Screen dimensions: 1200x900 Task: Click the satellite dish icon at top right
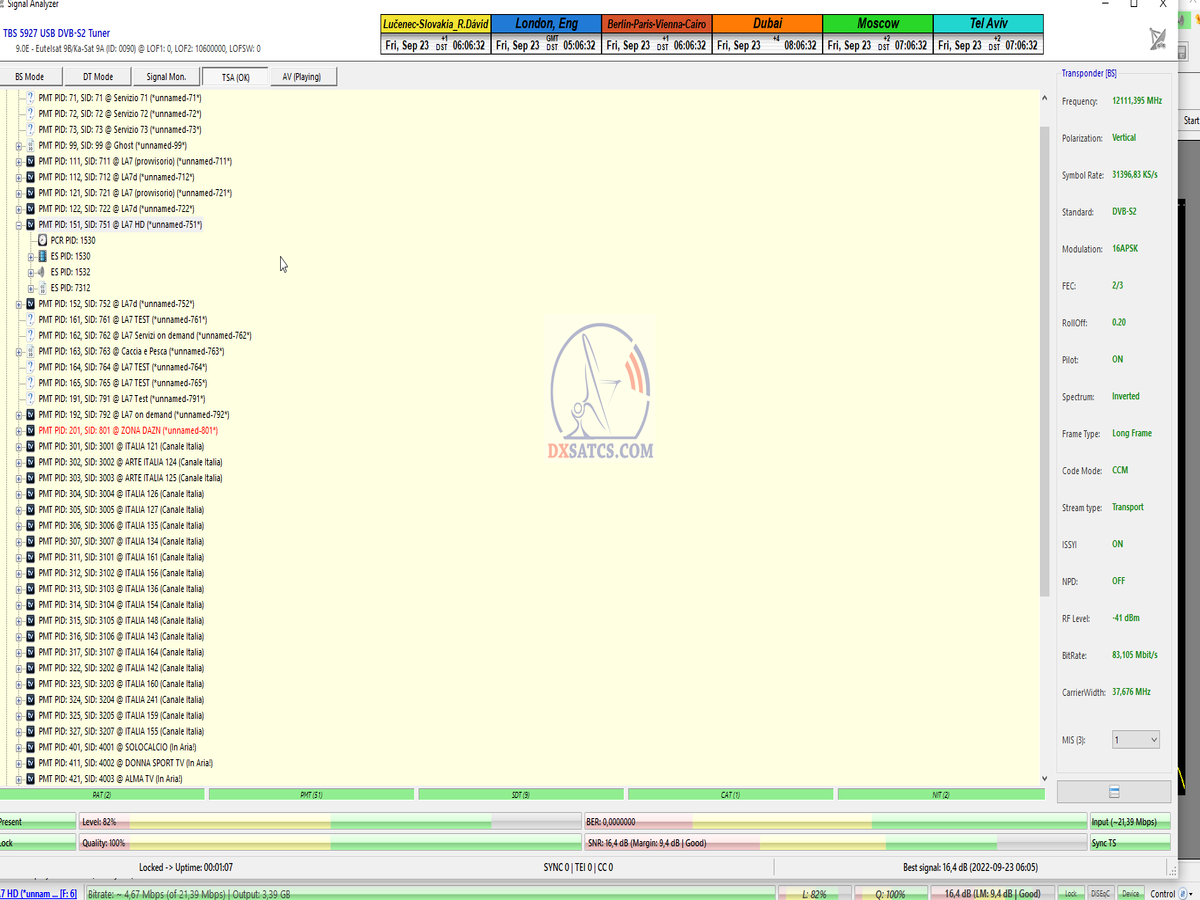(1158, 38)
